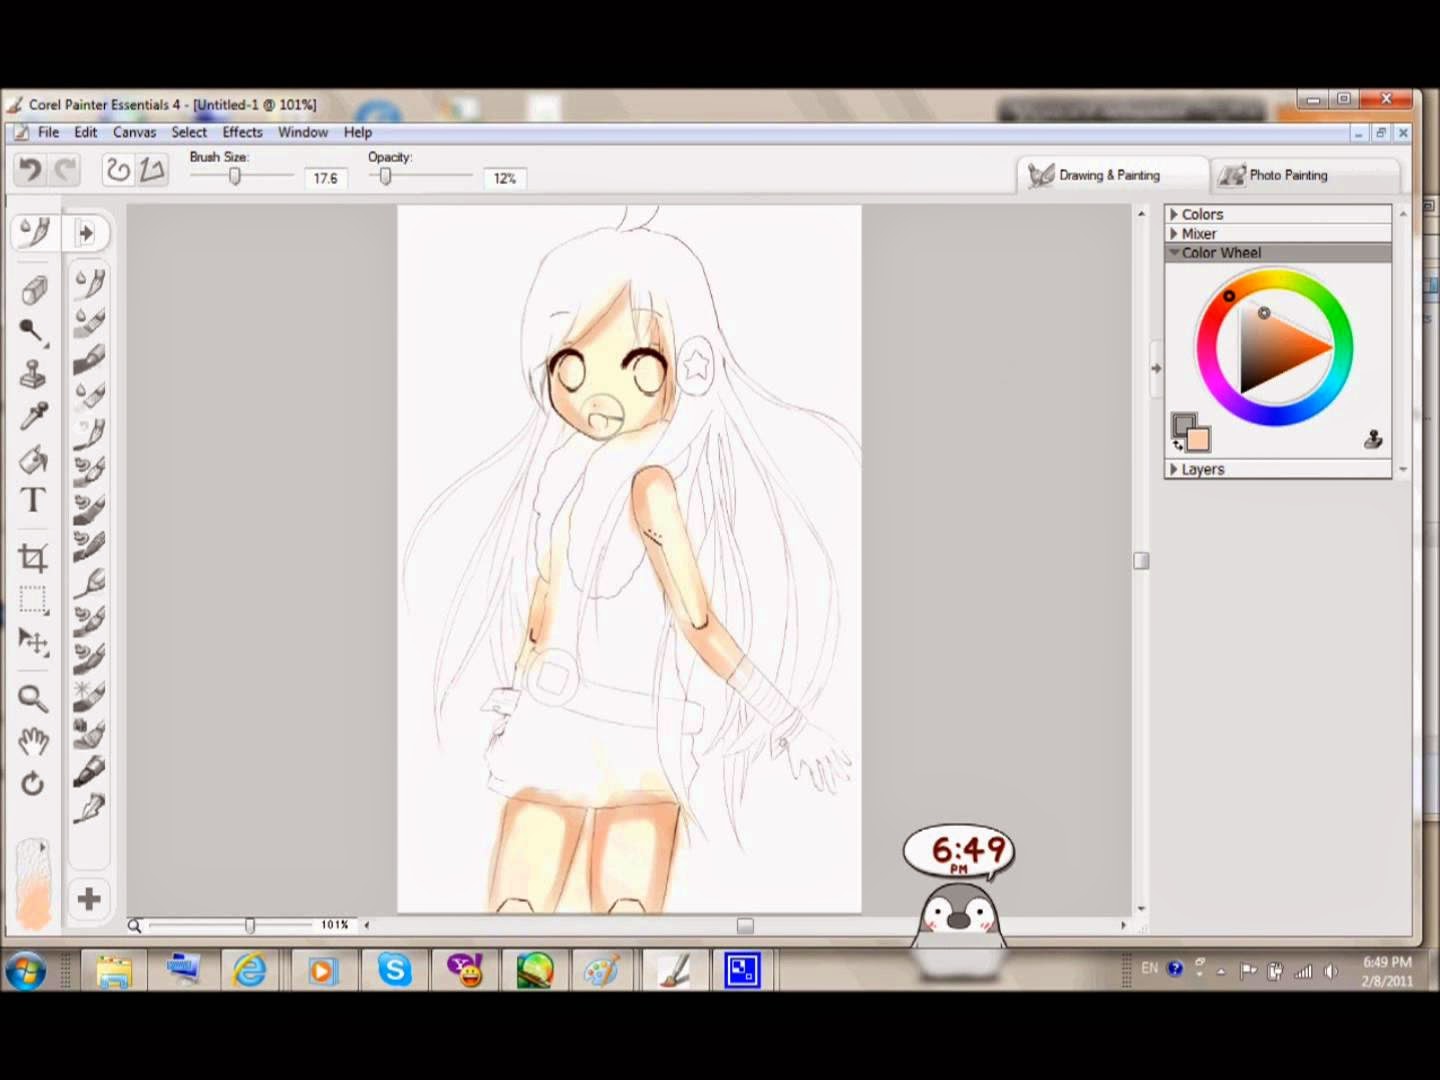
Task: Open the Effects menu
Action: tap(242, 132)
